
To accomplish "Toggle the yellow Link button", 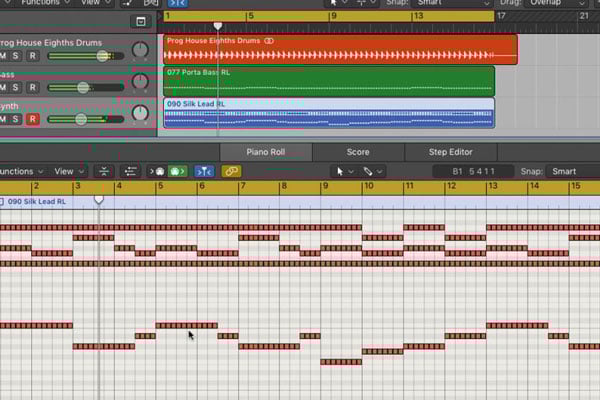I will point(232,171).
